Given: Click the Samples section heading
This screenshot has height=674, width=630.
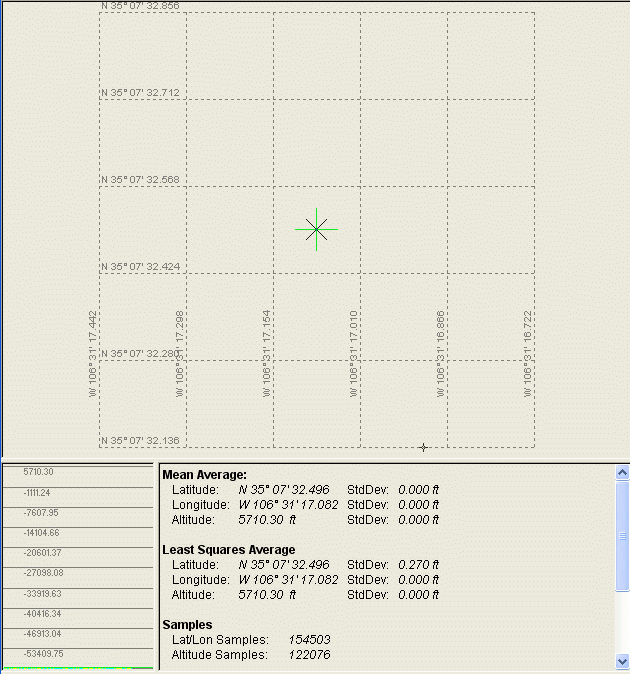Looking at the screenshot, I should [x=187, y=624].
